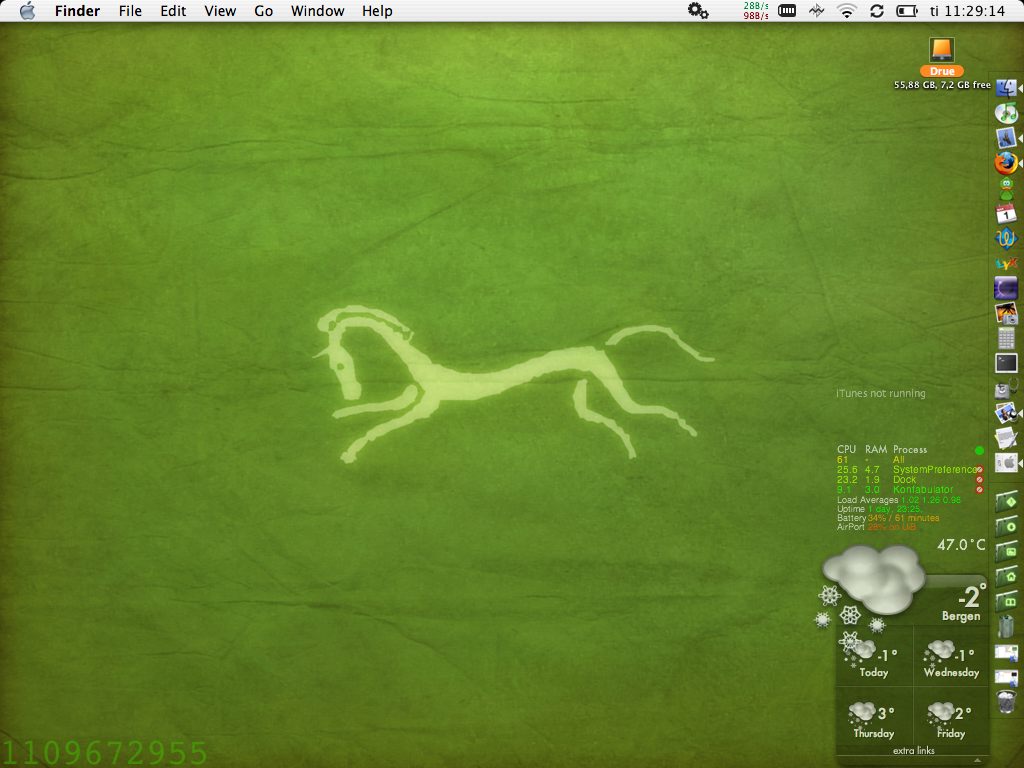Click the activity waveform menu extra
Viewport: 1024px width, 768px height.
click(x=816, y=10)
